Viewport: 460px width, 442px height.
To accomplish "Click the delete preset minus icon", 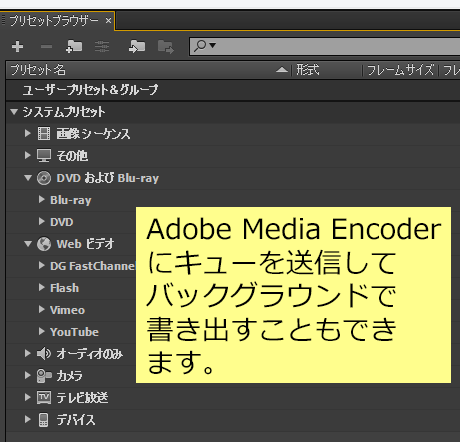I will [46, 47].
